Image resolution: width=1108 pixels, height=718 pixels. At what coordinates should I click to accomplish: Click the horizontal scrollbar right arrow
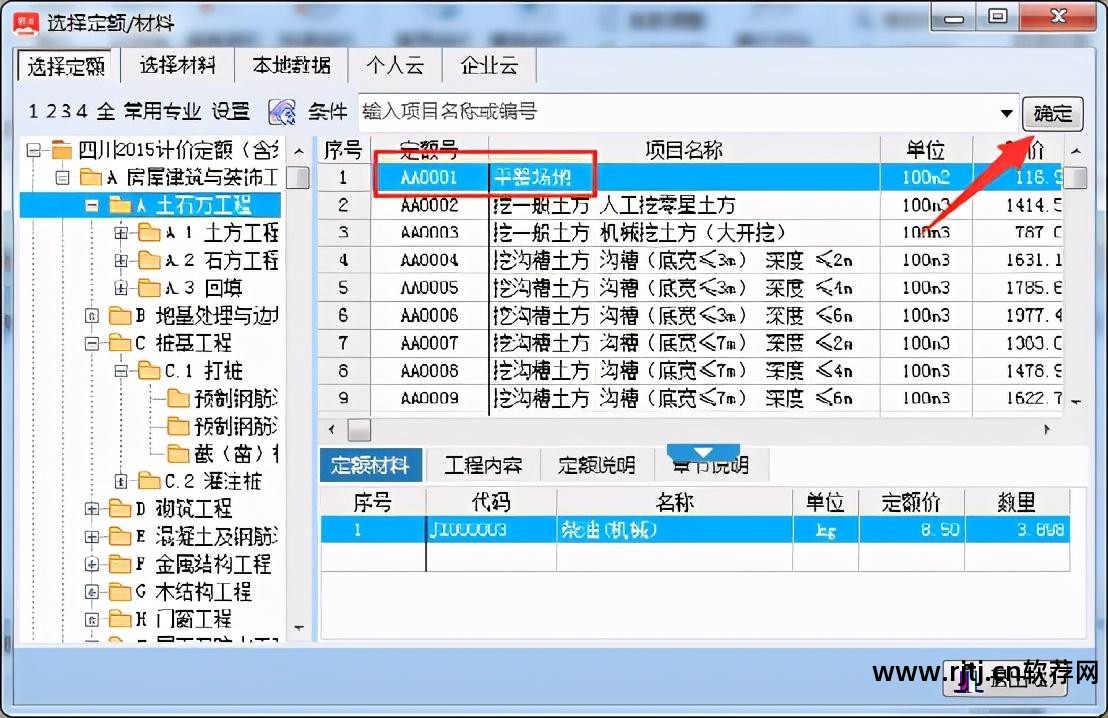(x=1047, y=429)
